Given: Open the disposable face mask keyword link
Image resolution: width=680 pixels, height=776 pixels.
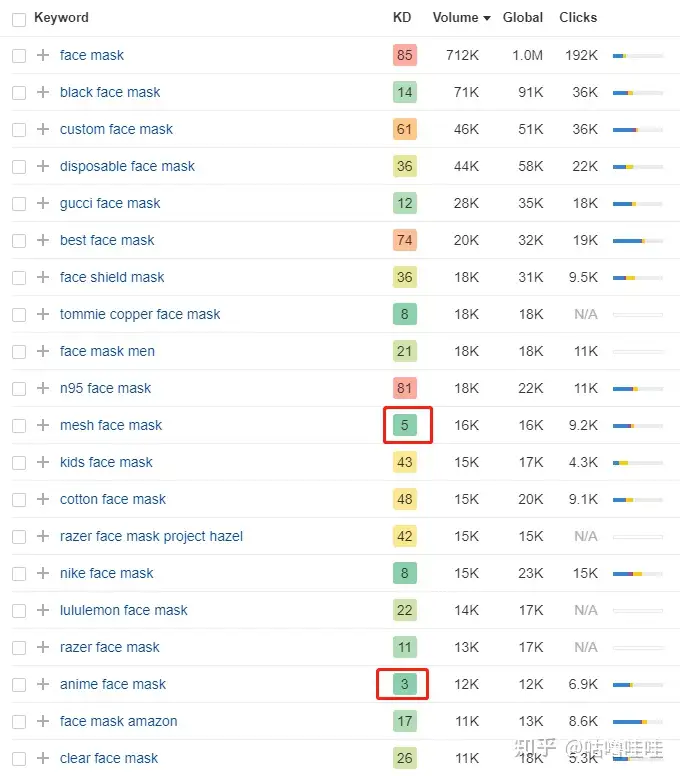Looking at the screenshot, I should pyautogui.click(x=127, y=166).
